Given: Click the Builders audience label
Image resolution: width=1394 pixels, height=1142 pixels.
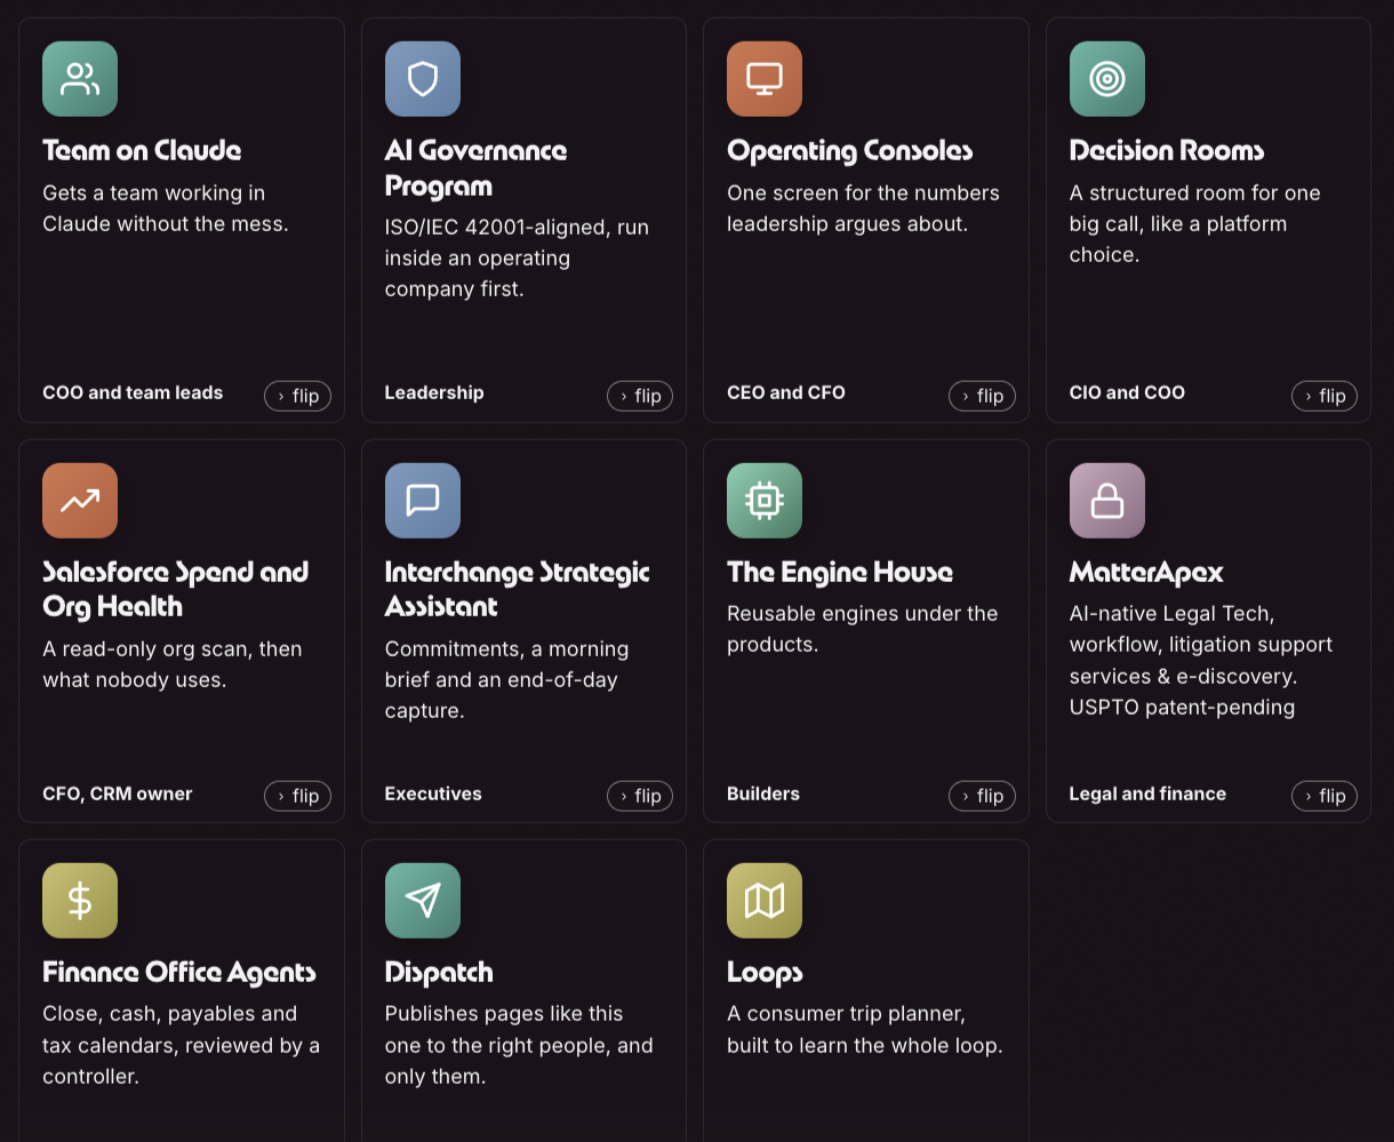Looking at the screenshot, I should point(763,794).
